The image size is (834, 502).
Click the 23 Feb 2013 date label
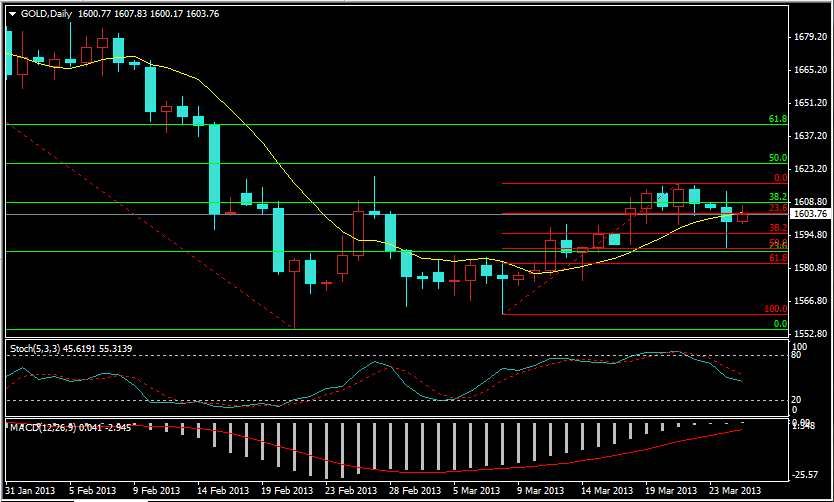point(350,490)
